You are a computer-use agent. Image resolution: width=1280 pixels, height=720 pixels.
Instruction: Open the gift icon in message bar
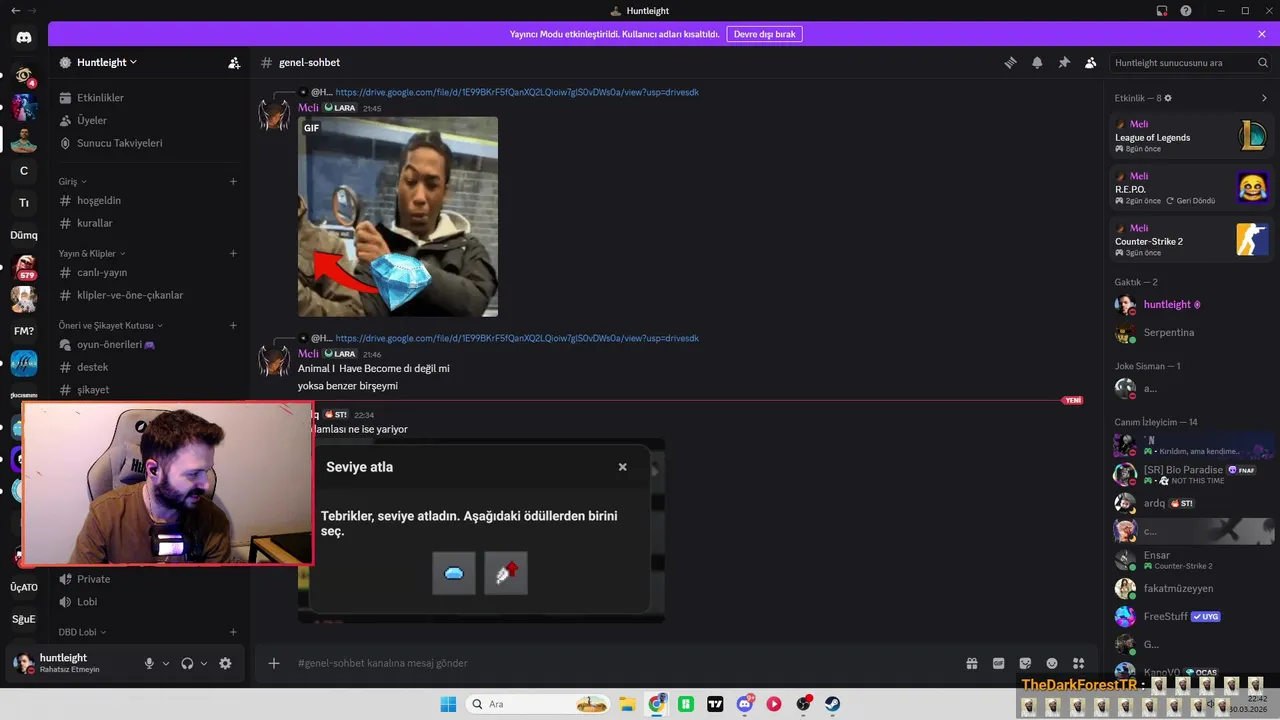(971, 663)
